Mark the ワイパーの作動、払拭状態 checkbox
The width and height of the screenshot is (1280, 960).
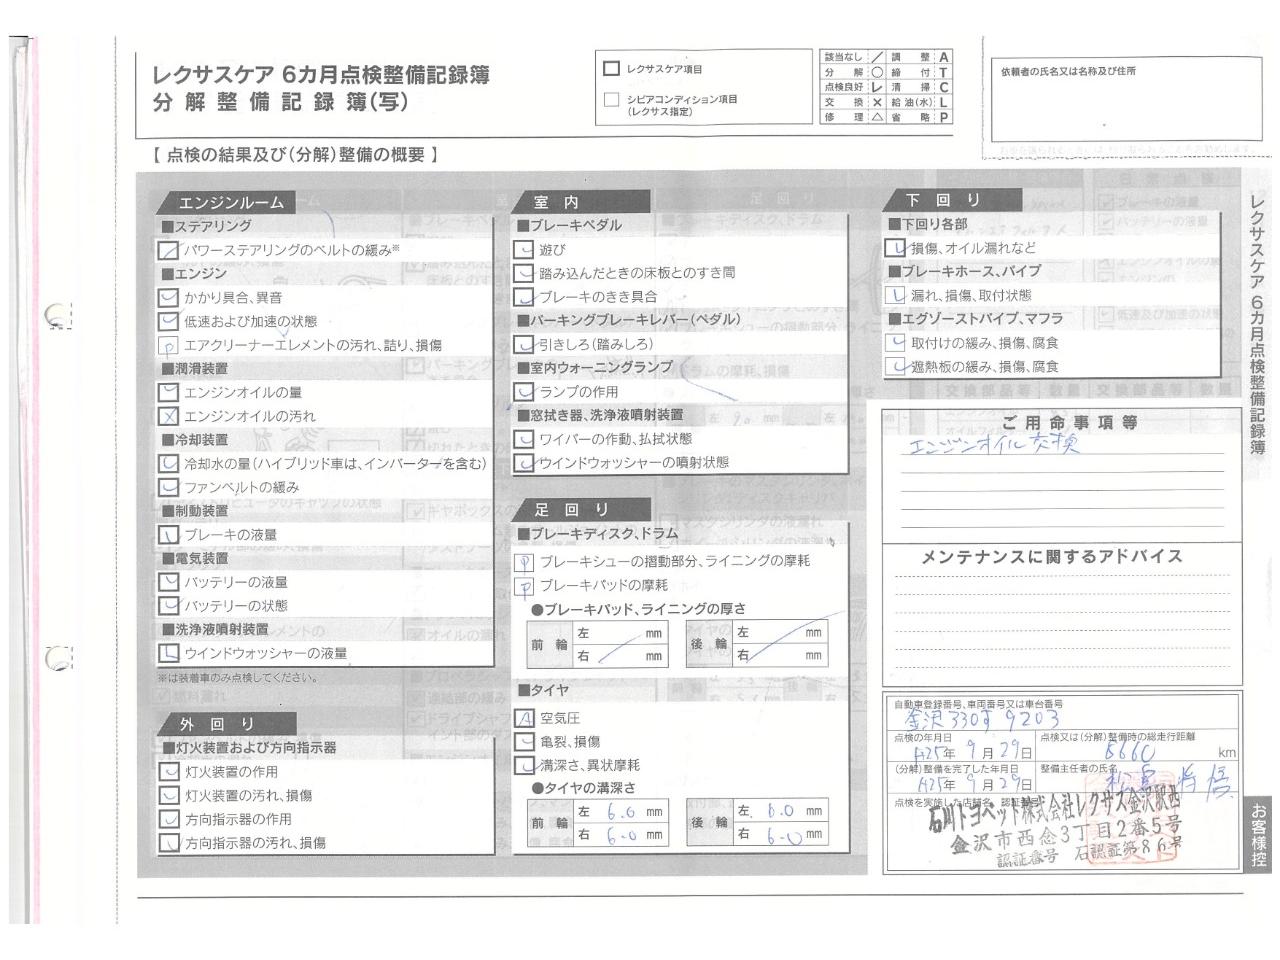pyautogui.click(x=524, y=439)
